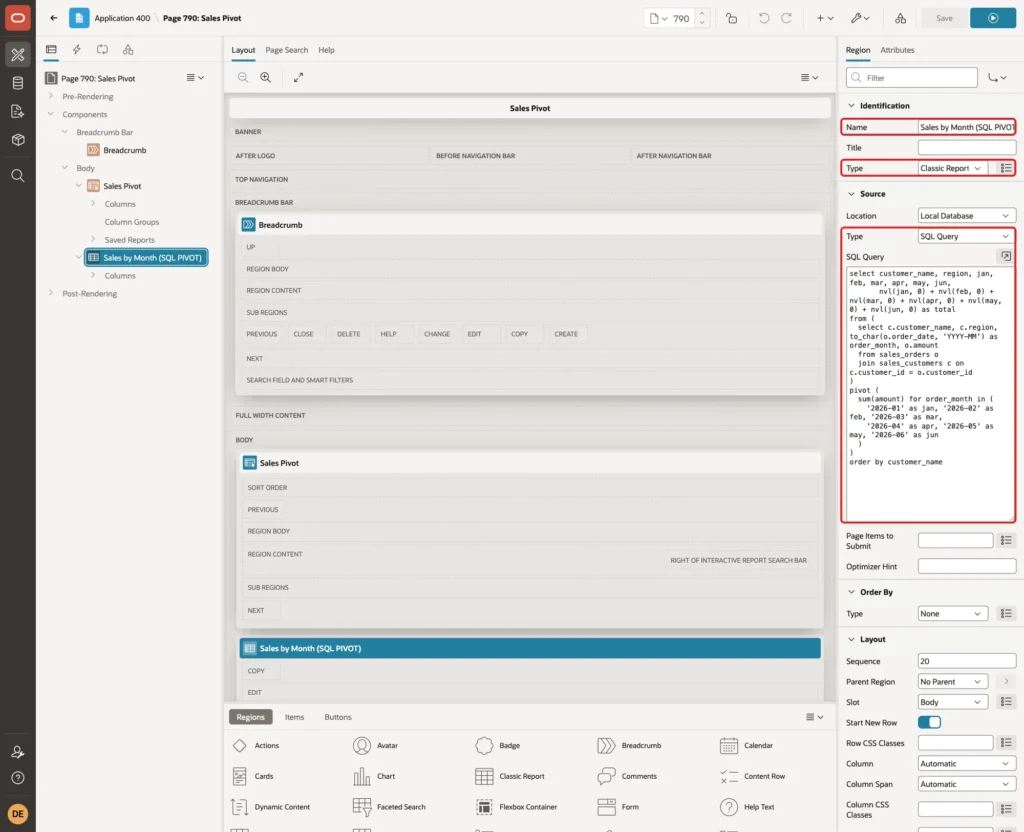Open the SQL Query code editor icon

[1006, 256]
